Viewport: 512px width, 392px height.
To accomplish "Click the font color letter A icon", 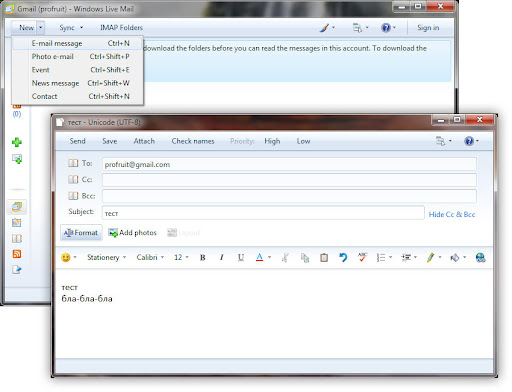I will click(x=259, y=257).
